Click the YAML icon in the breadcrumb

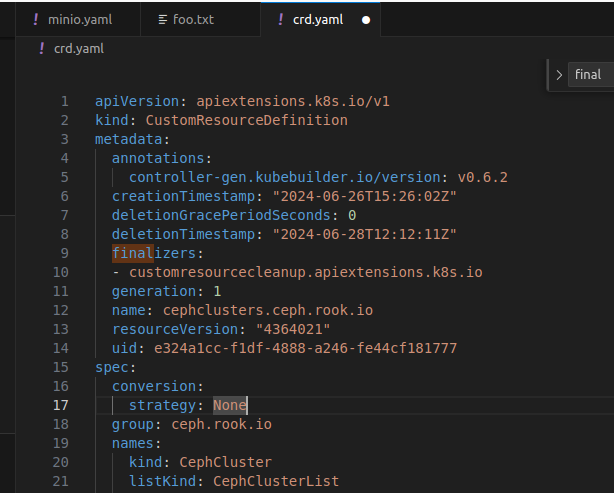41,48
